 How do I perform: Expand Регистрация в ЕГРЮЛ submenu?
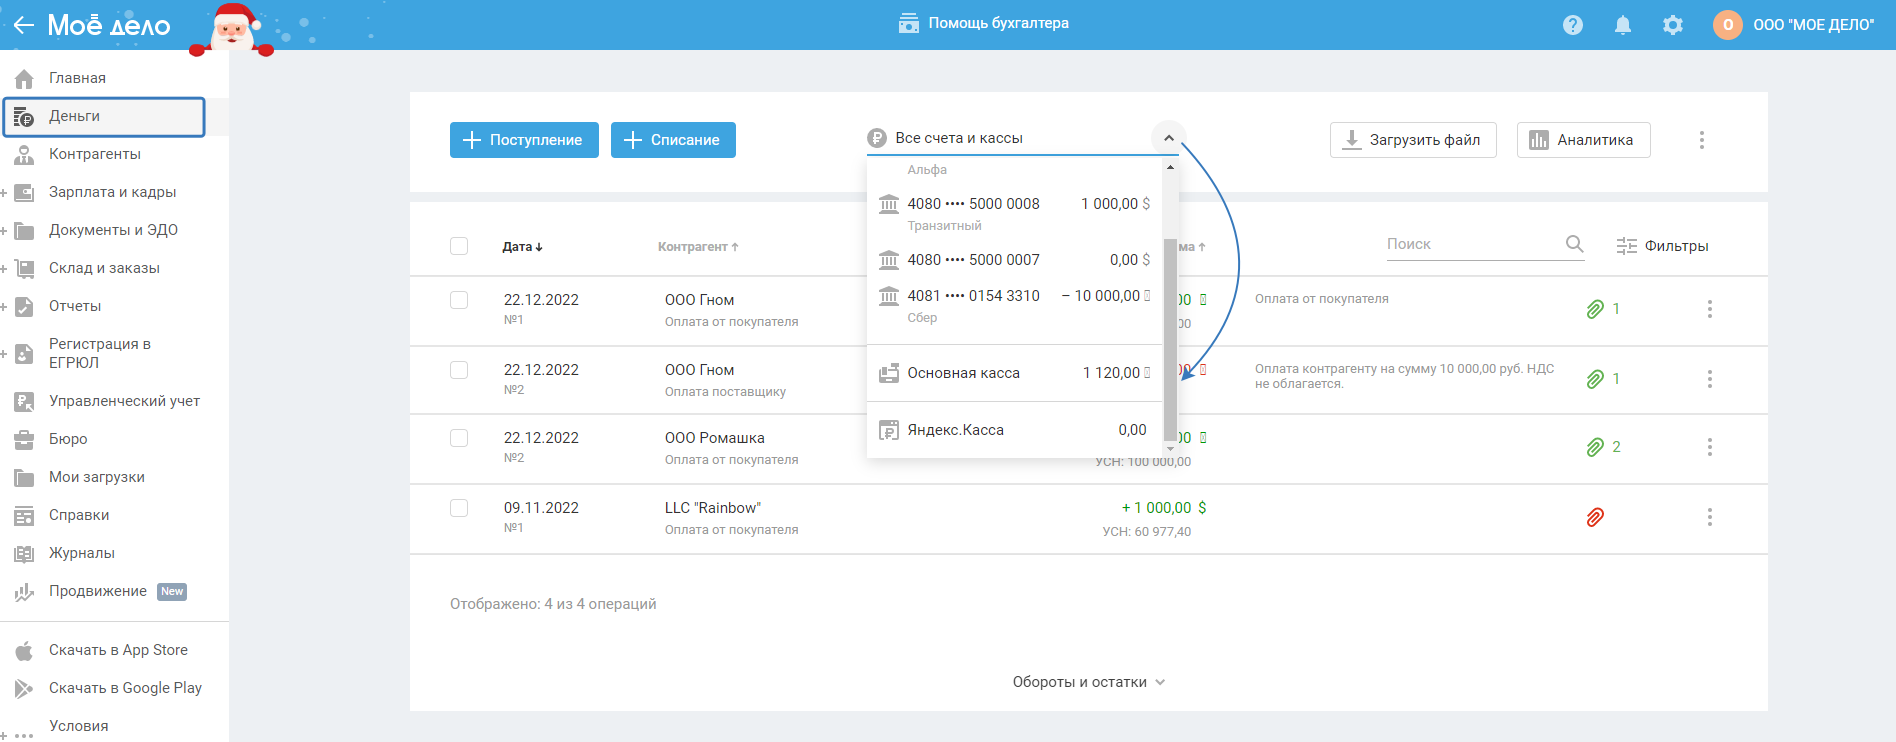click(4, 353)
